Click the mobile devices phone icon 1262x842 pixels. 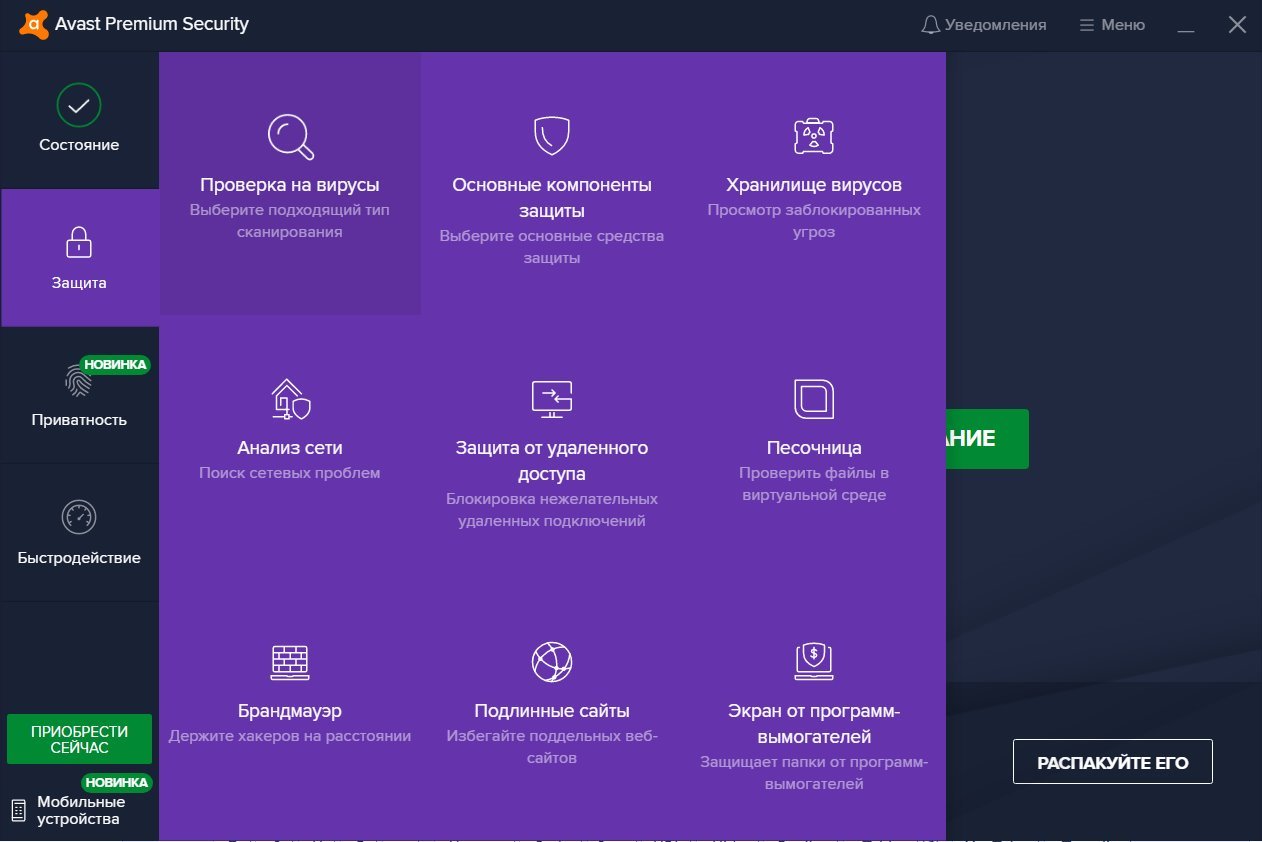(18, 810)
